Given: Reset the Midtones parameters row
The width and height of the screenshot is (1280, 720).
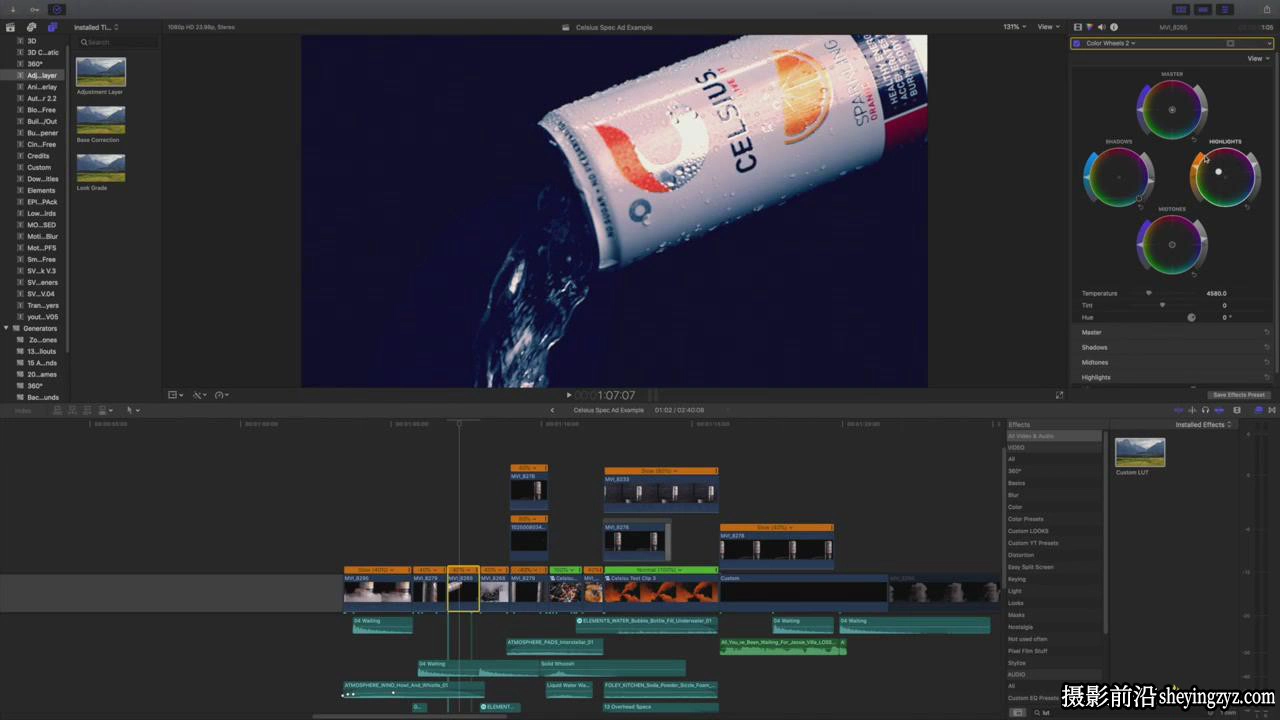Looking at the screenshot, I should (x=1267, y=362).
